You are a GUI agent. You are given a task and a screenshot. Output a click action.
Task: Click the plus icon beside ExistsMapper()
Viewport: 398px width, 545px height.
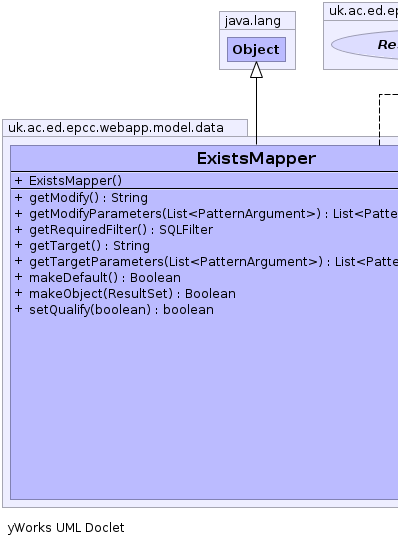pyautogui.click(x=18, y=180)
